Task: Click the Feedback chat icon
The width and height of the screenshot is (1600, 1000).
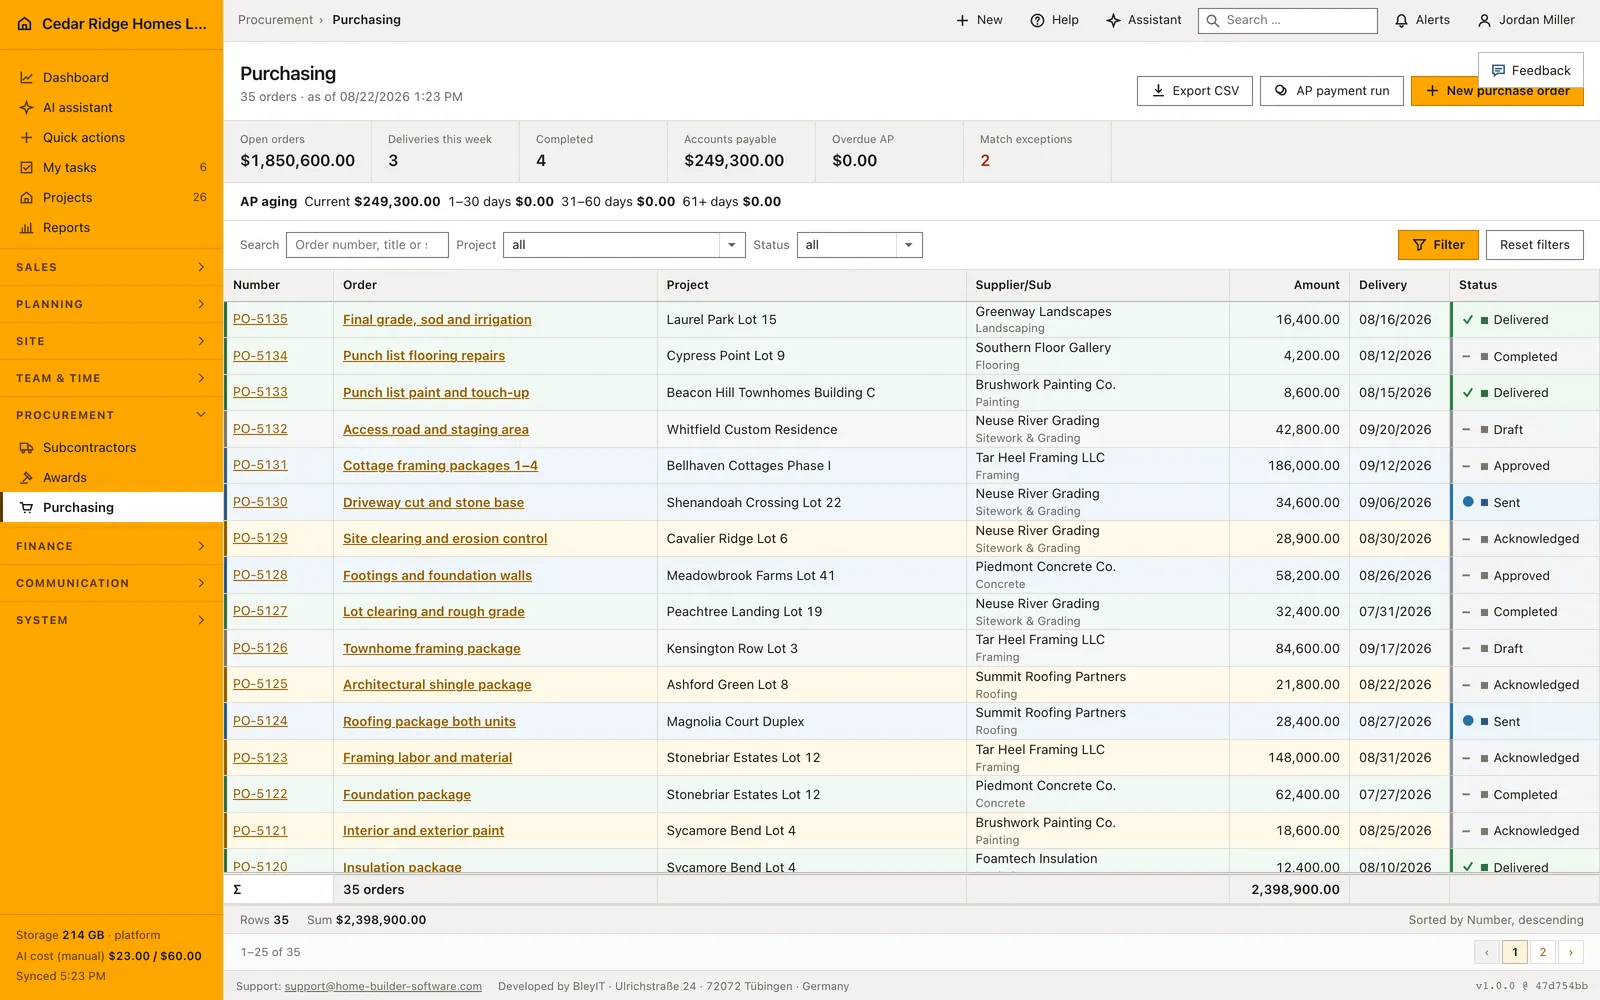Action: pyautogui.click(x=1498, y=71)
